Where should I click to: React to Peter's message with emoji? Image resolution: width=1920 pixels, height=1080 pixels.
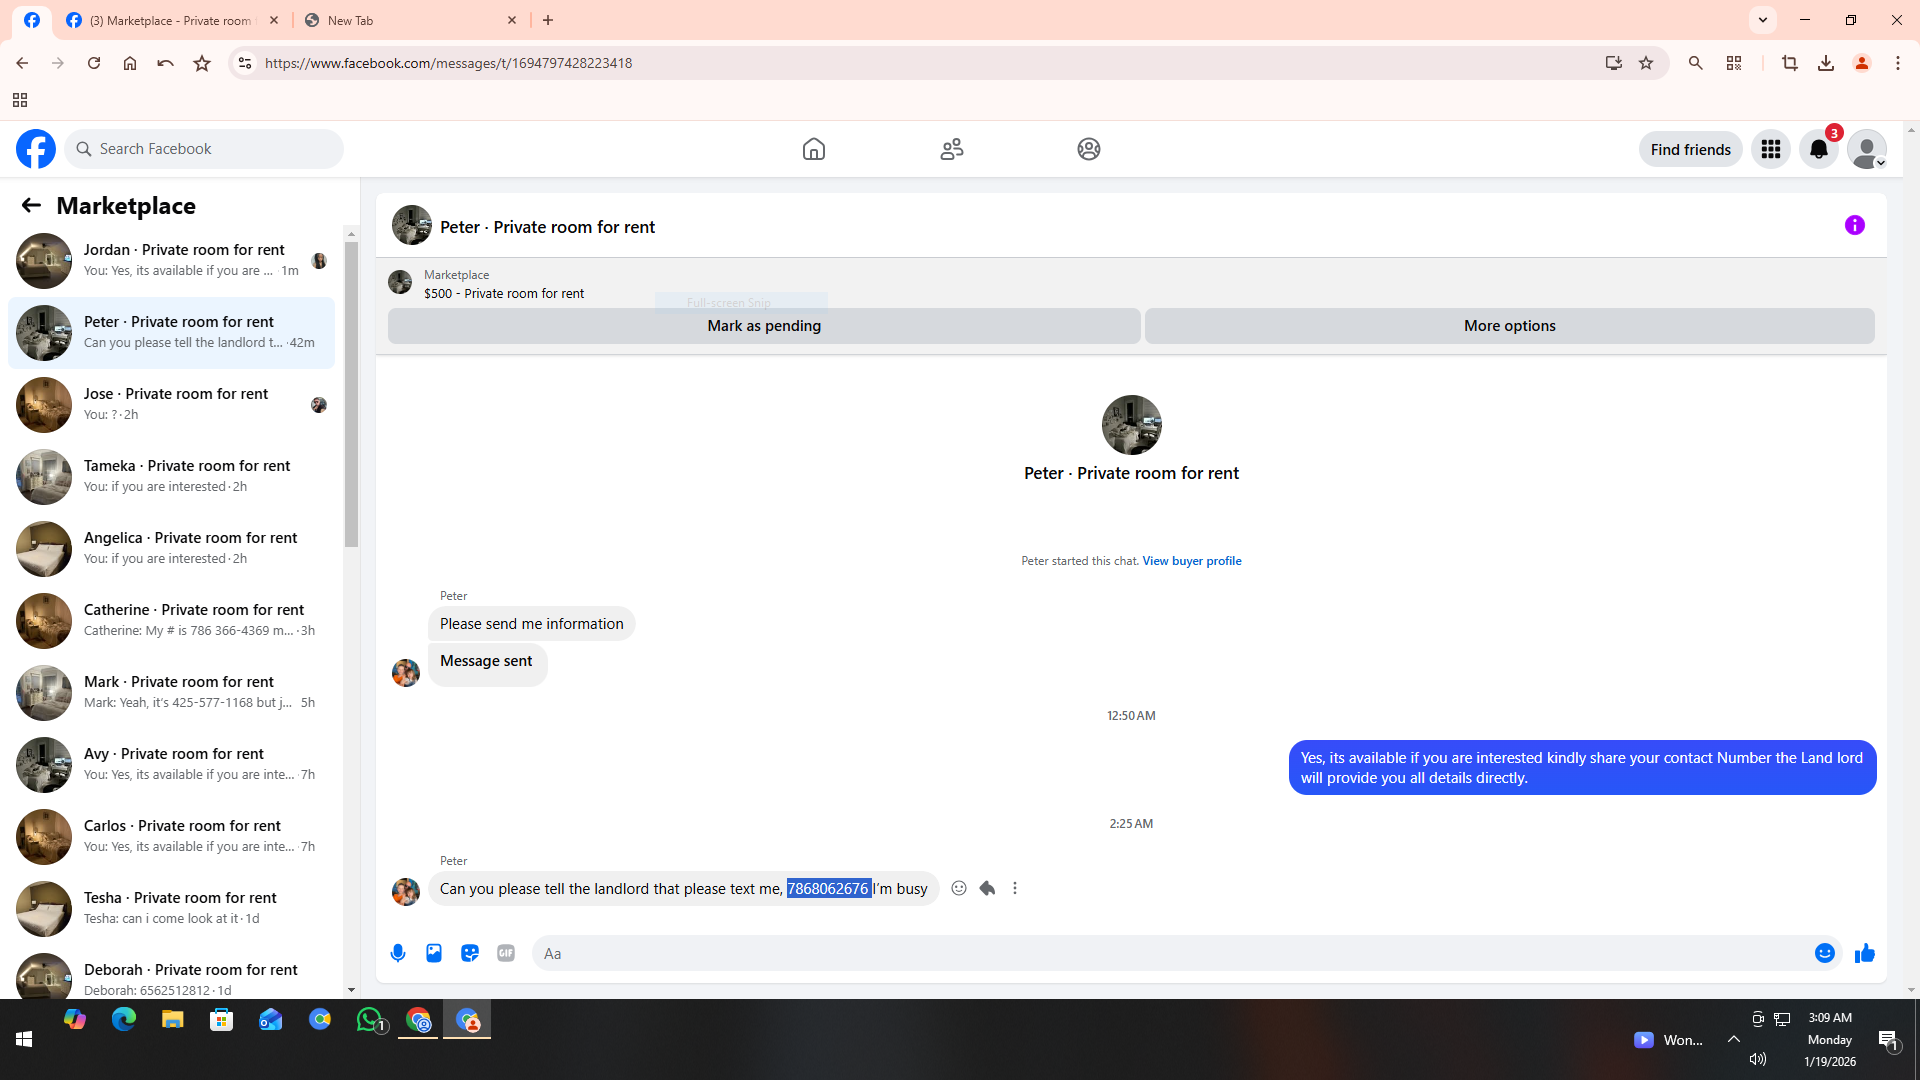[x=959, y=888]
